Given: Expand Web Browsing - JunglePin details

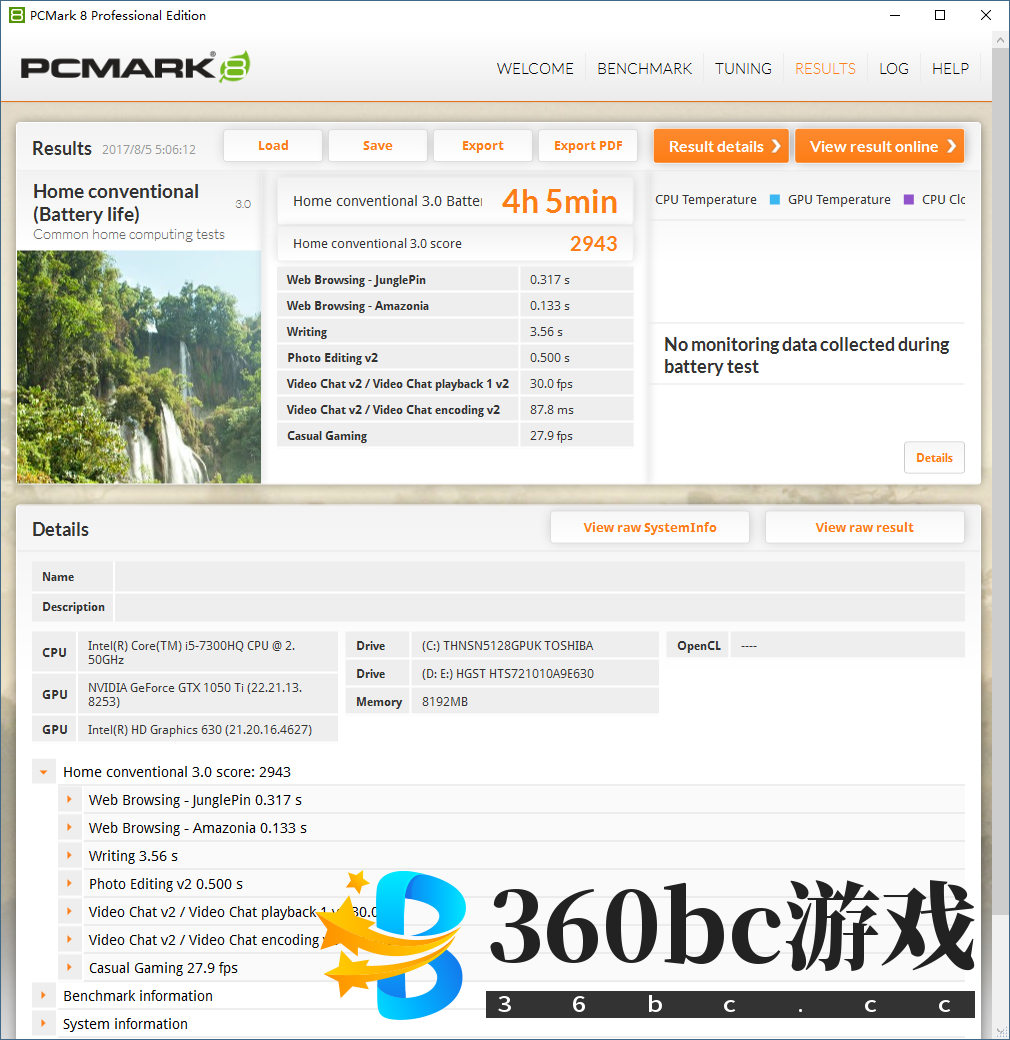Looking at the screenshot, I should tap(70, 800).
